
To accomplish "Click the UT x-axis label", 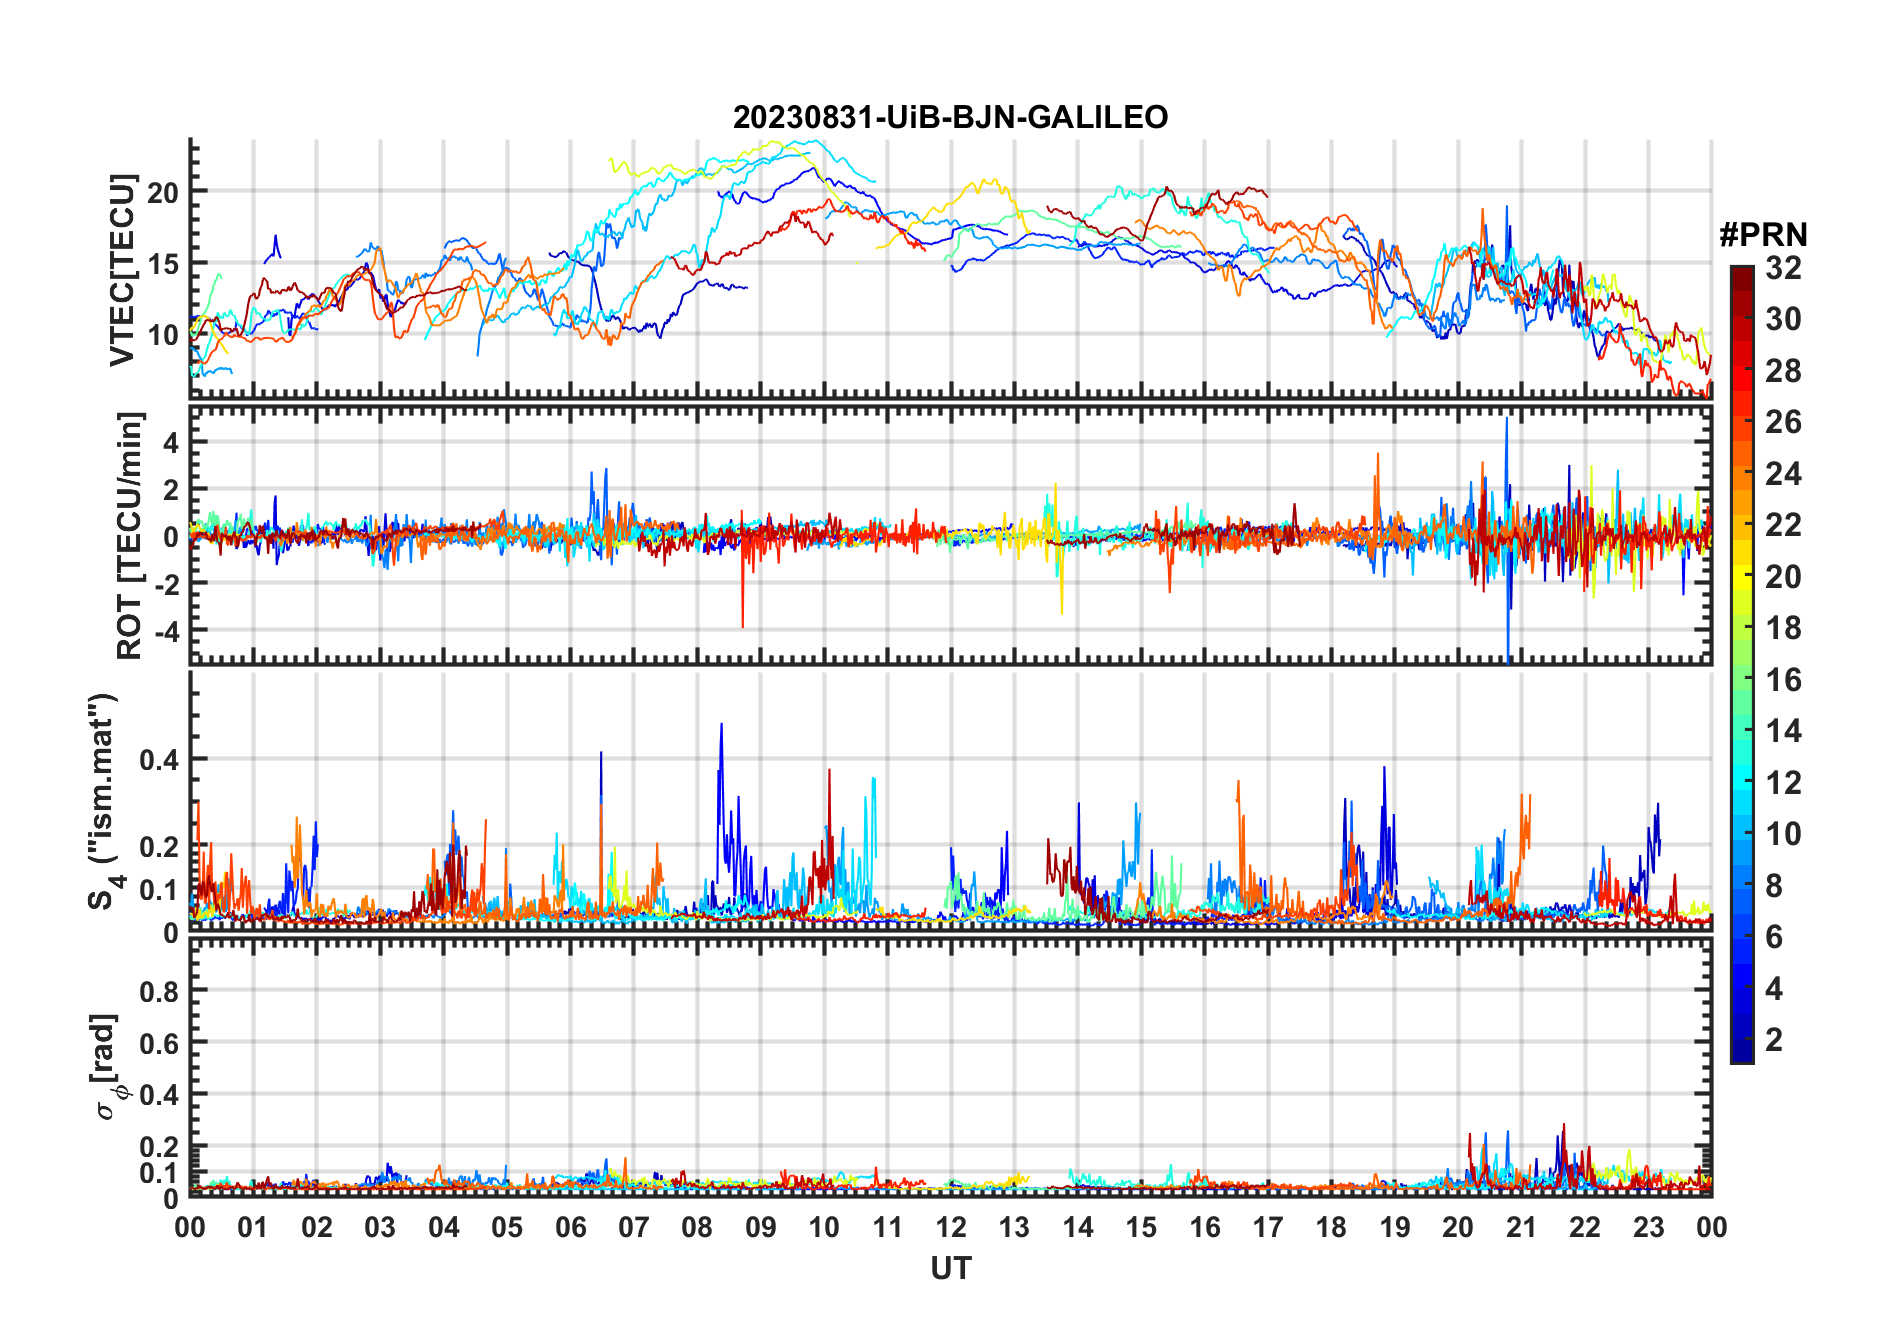I will [951, 1268].
